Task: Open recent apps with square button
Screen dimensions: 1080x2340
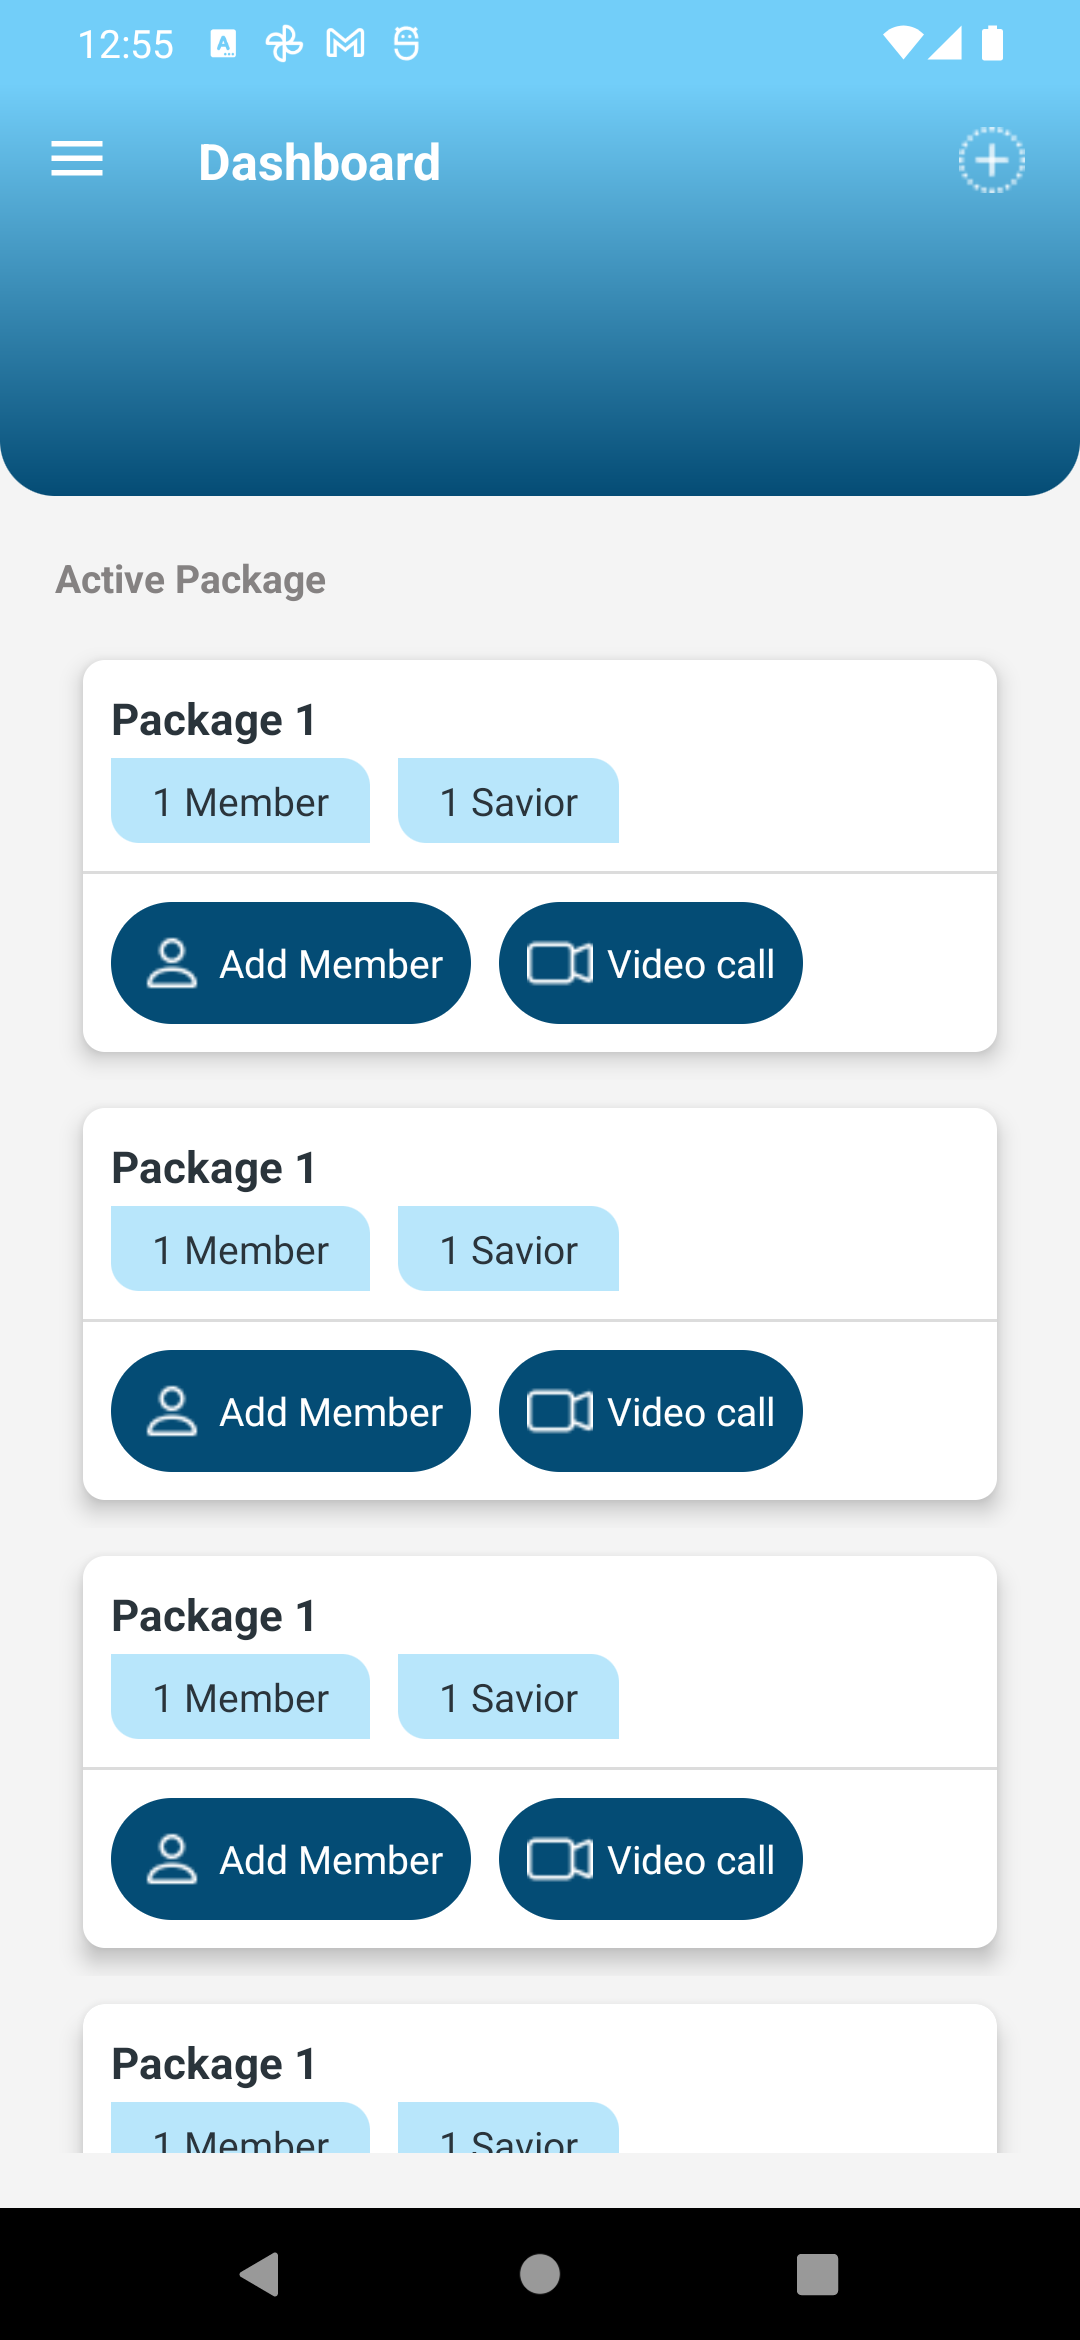Action: tap(817, 2274)
